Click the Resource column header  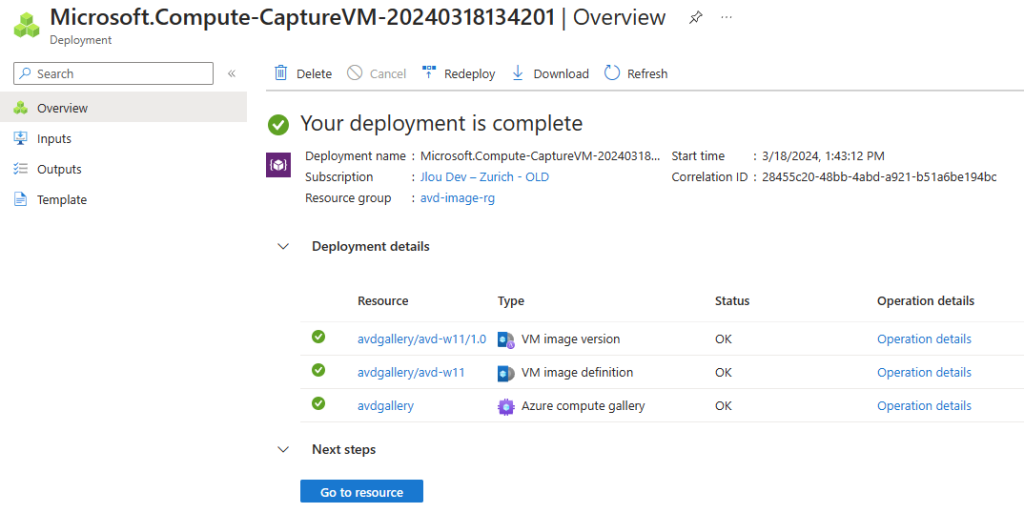pos(383,301)
